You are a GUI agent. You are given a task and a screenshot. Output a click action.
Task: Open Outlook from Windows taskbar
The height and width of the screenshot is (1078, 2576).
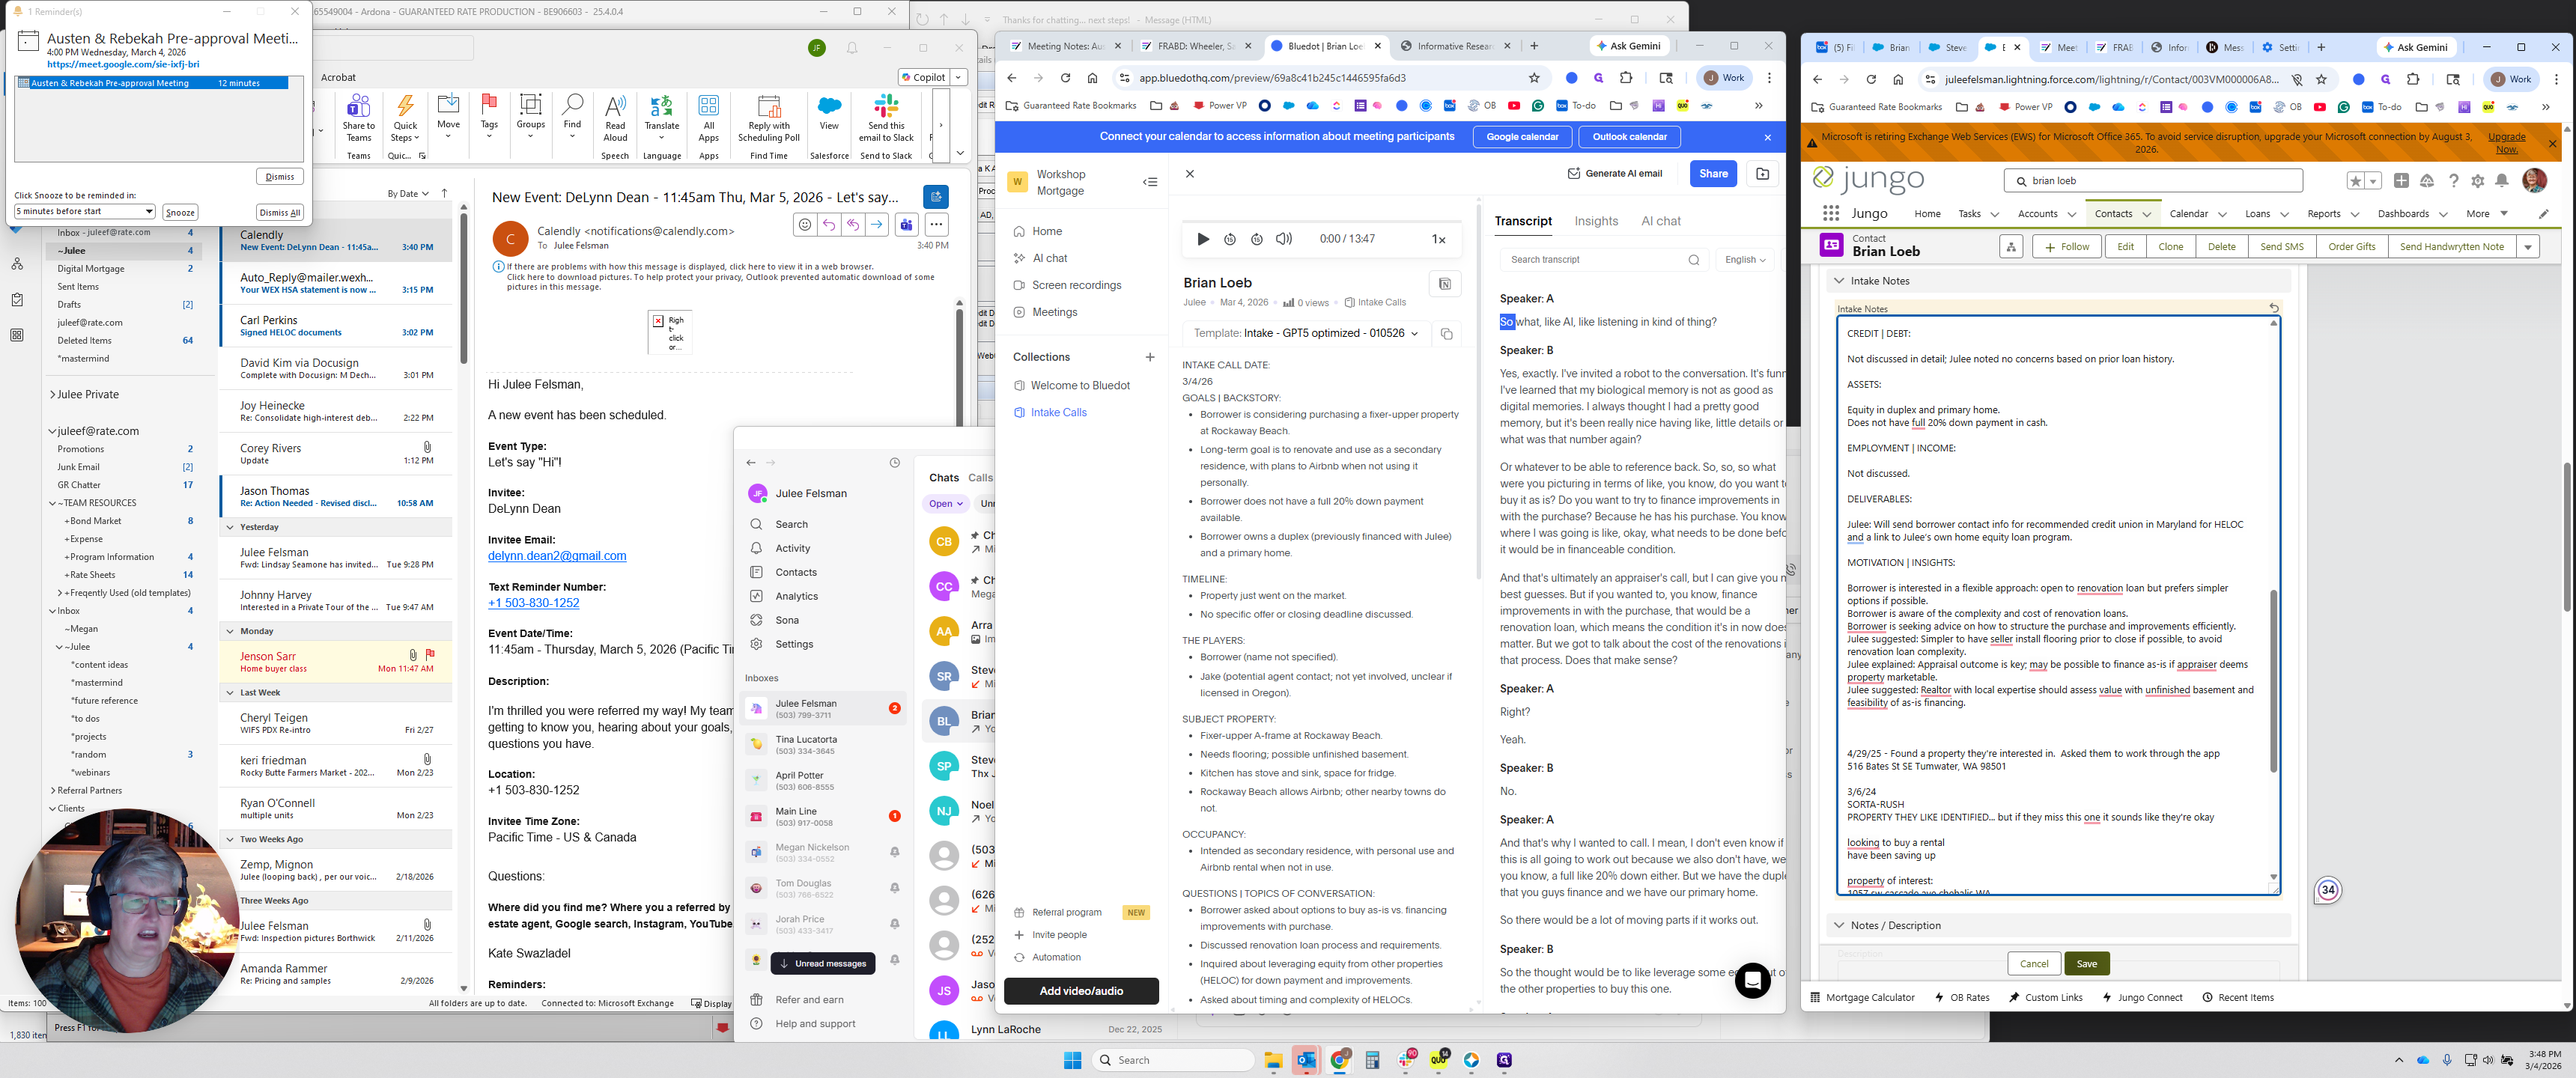1306,1060
